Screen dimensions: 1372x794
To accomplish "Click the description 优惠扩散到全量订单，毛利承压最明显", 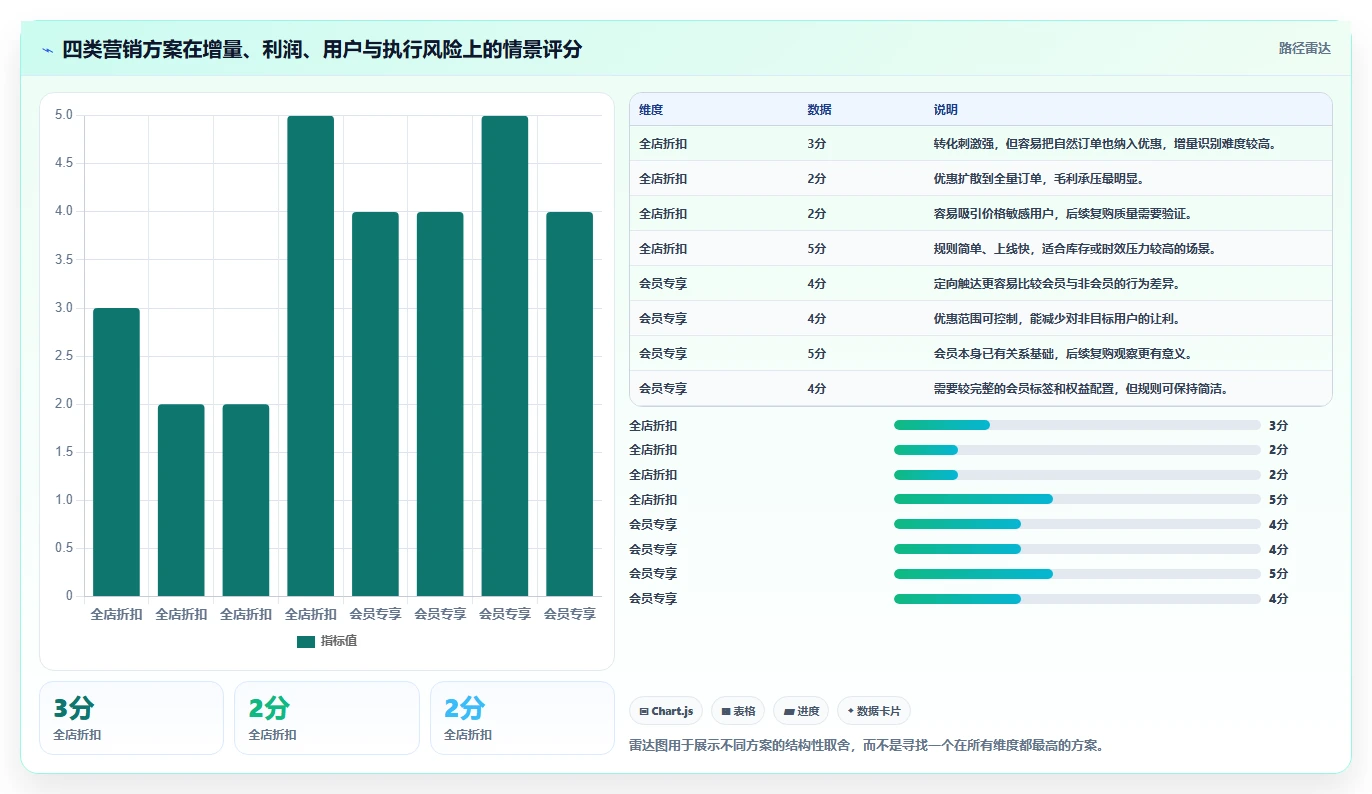I will (1038, 179).
